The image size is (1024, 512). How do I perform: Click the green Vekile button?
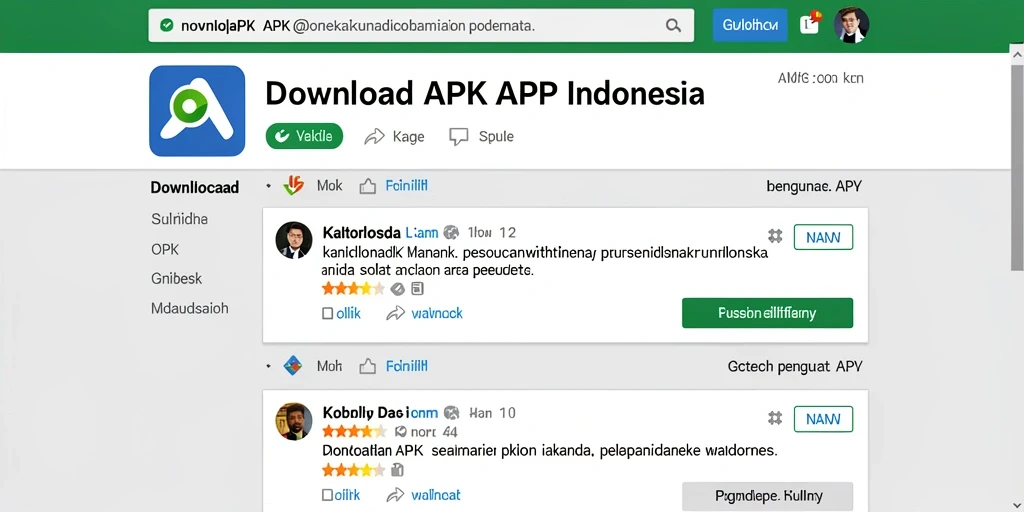coord(304,136)
